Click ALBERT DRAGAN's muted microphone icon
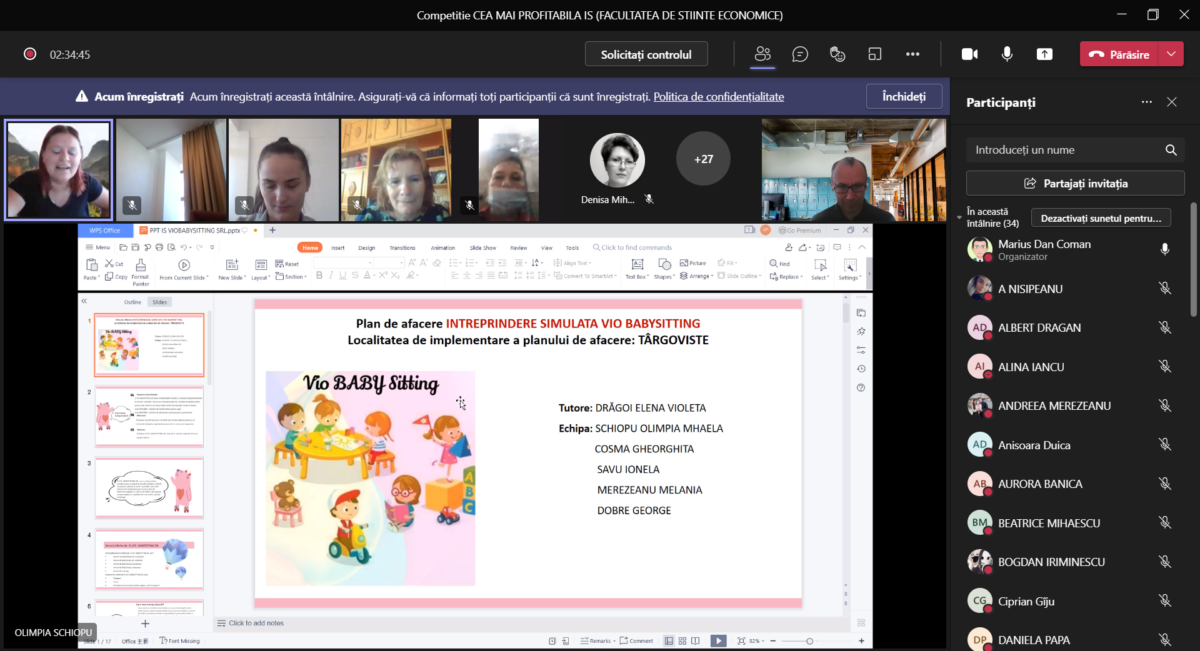Image resolution: width=1200 pixels, height=651 pixels. 1165,327
